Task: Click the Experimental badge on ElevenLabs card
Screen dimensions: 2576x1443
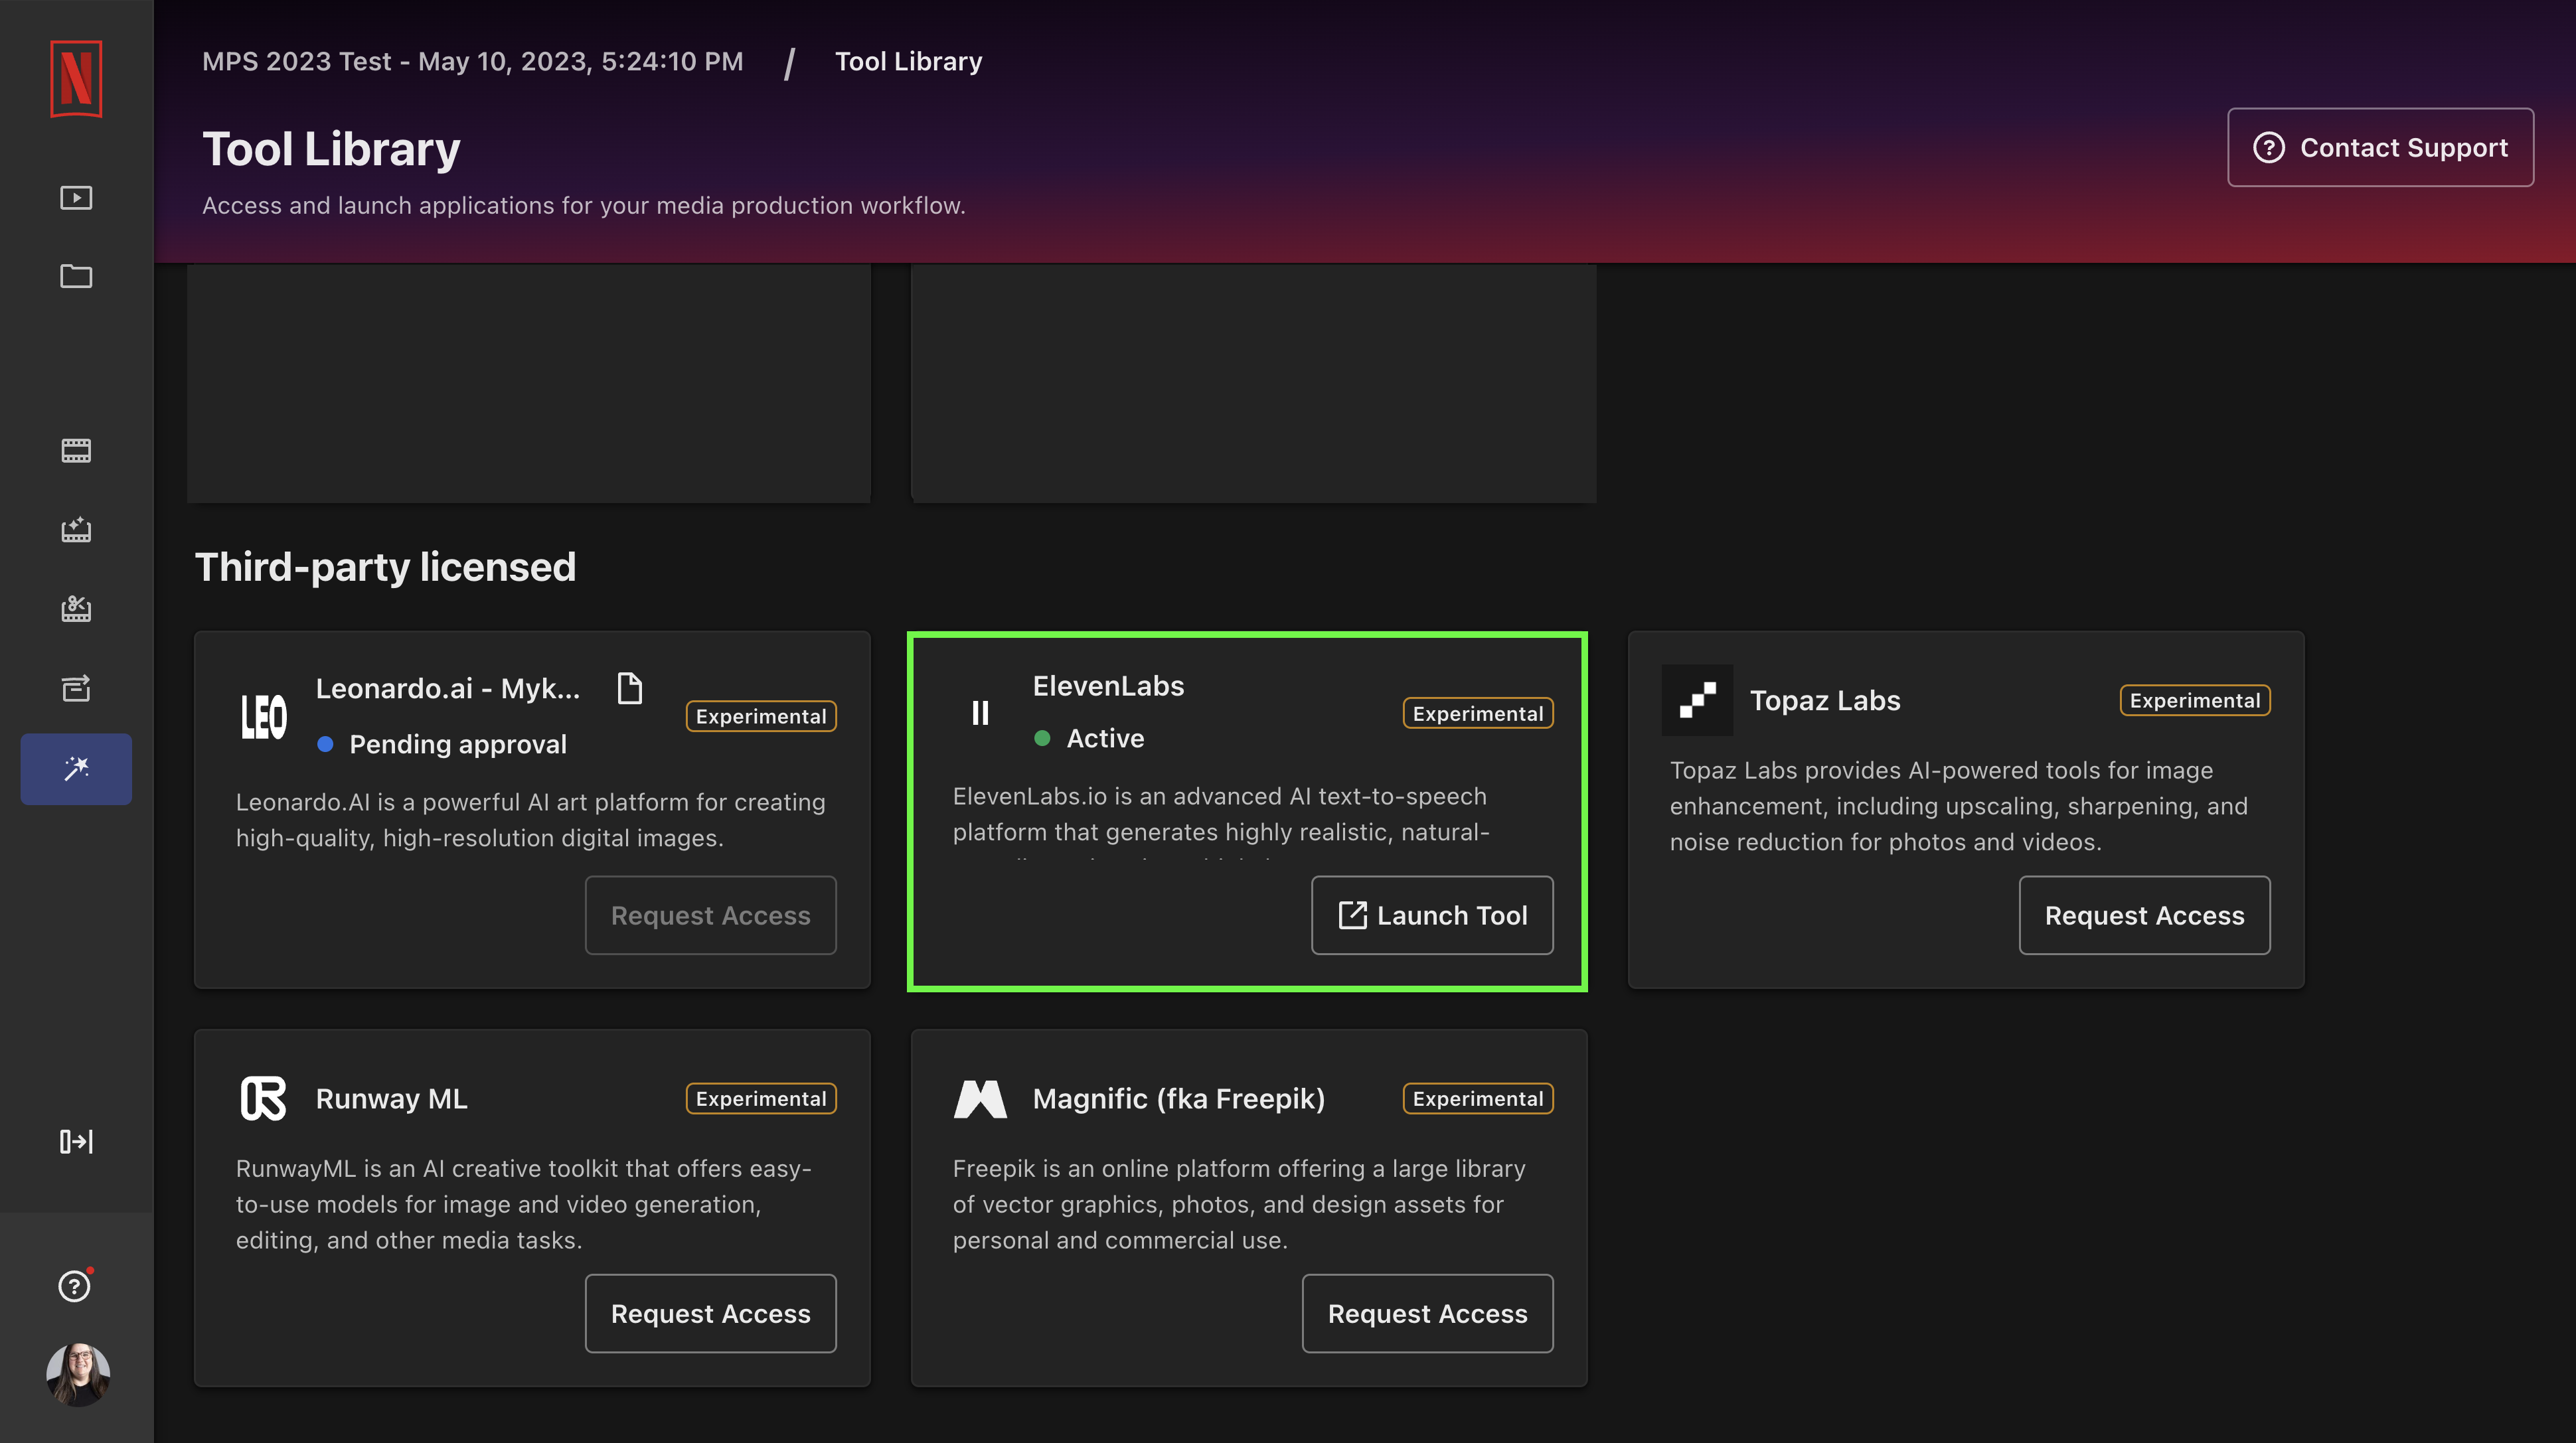Action: [x=1478, y=713]
